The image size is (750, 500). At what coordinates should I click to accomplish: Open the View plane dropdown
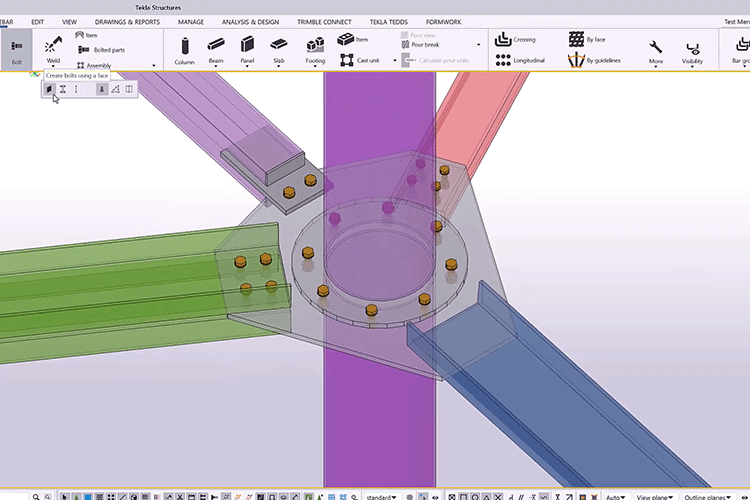coord(654,497)
